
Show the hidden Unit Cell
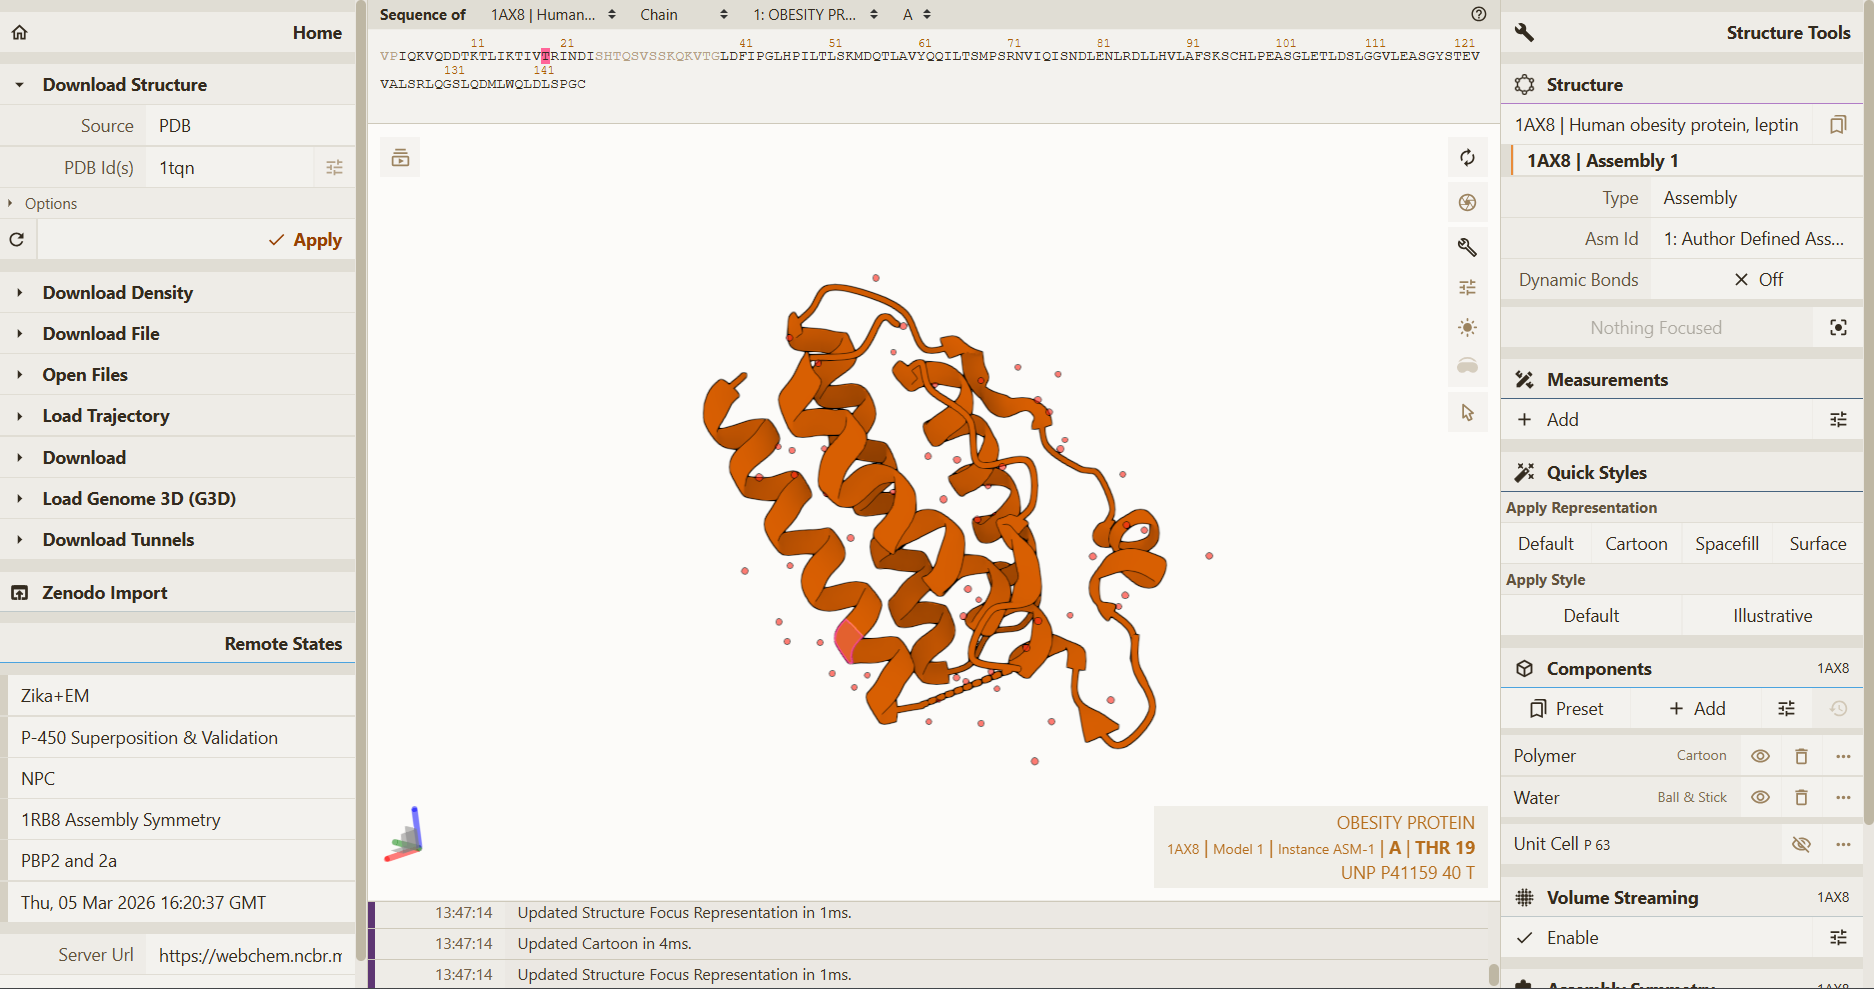[x=1801, y=844]
